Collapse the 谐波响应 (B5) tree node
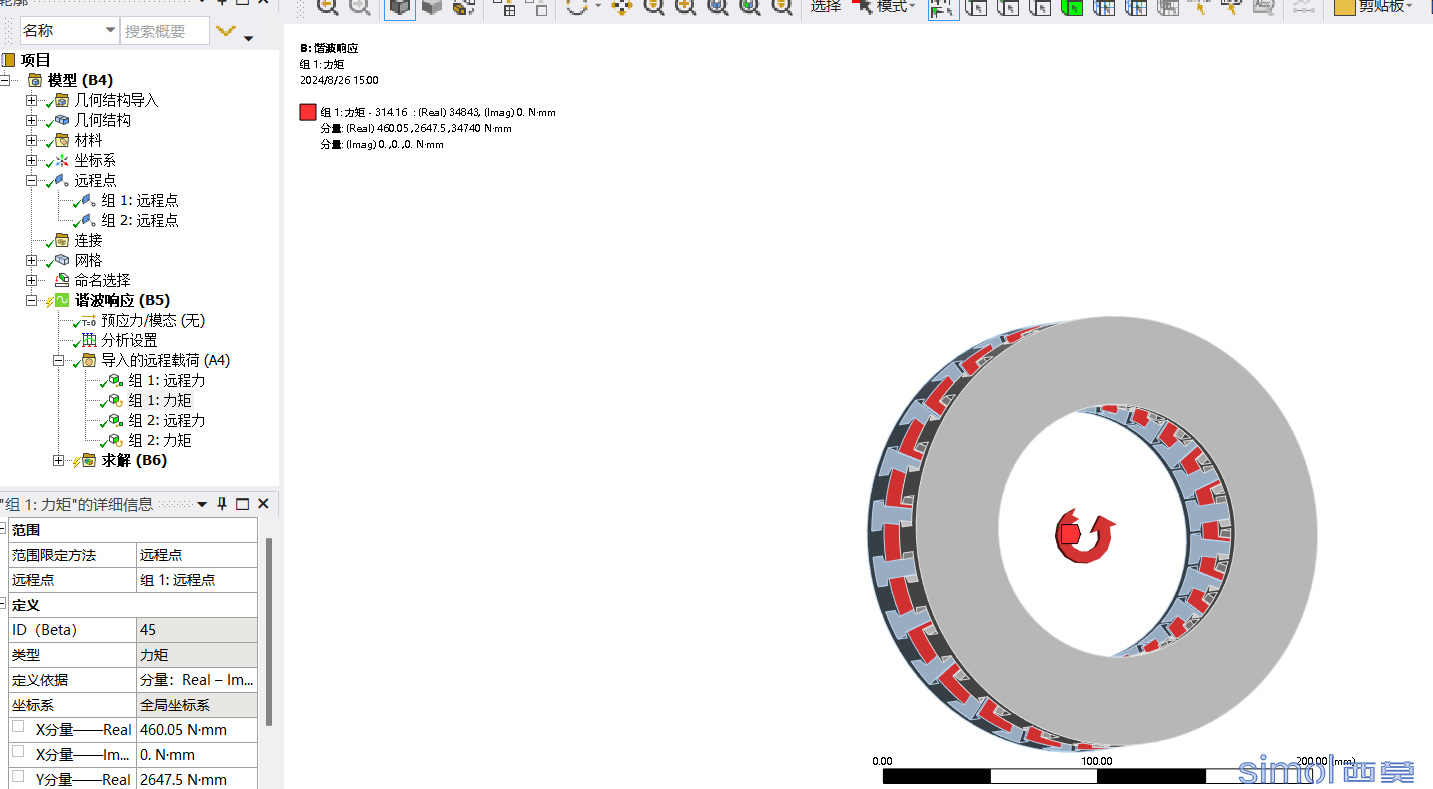1433x789 pixels. pos(32,300)
